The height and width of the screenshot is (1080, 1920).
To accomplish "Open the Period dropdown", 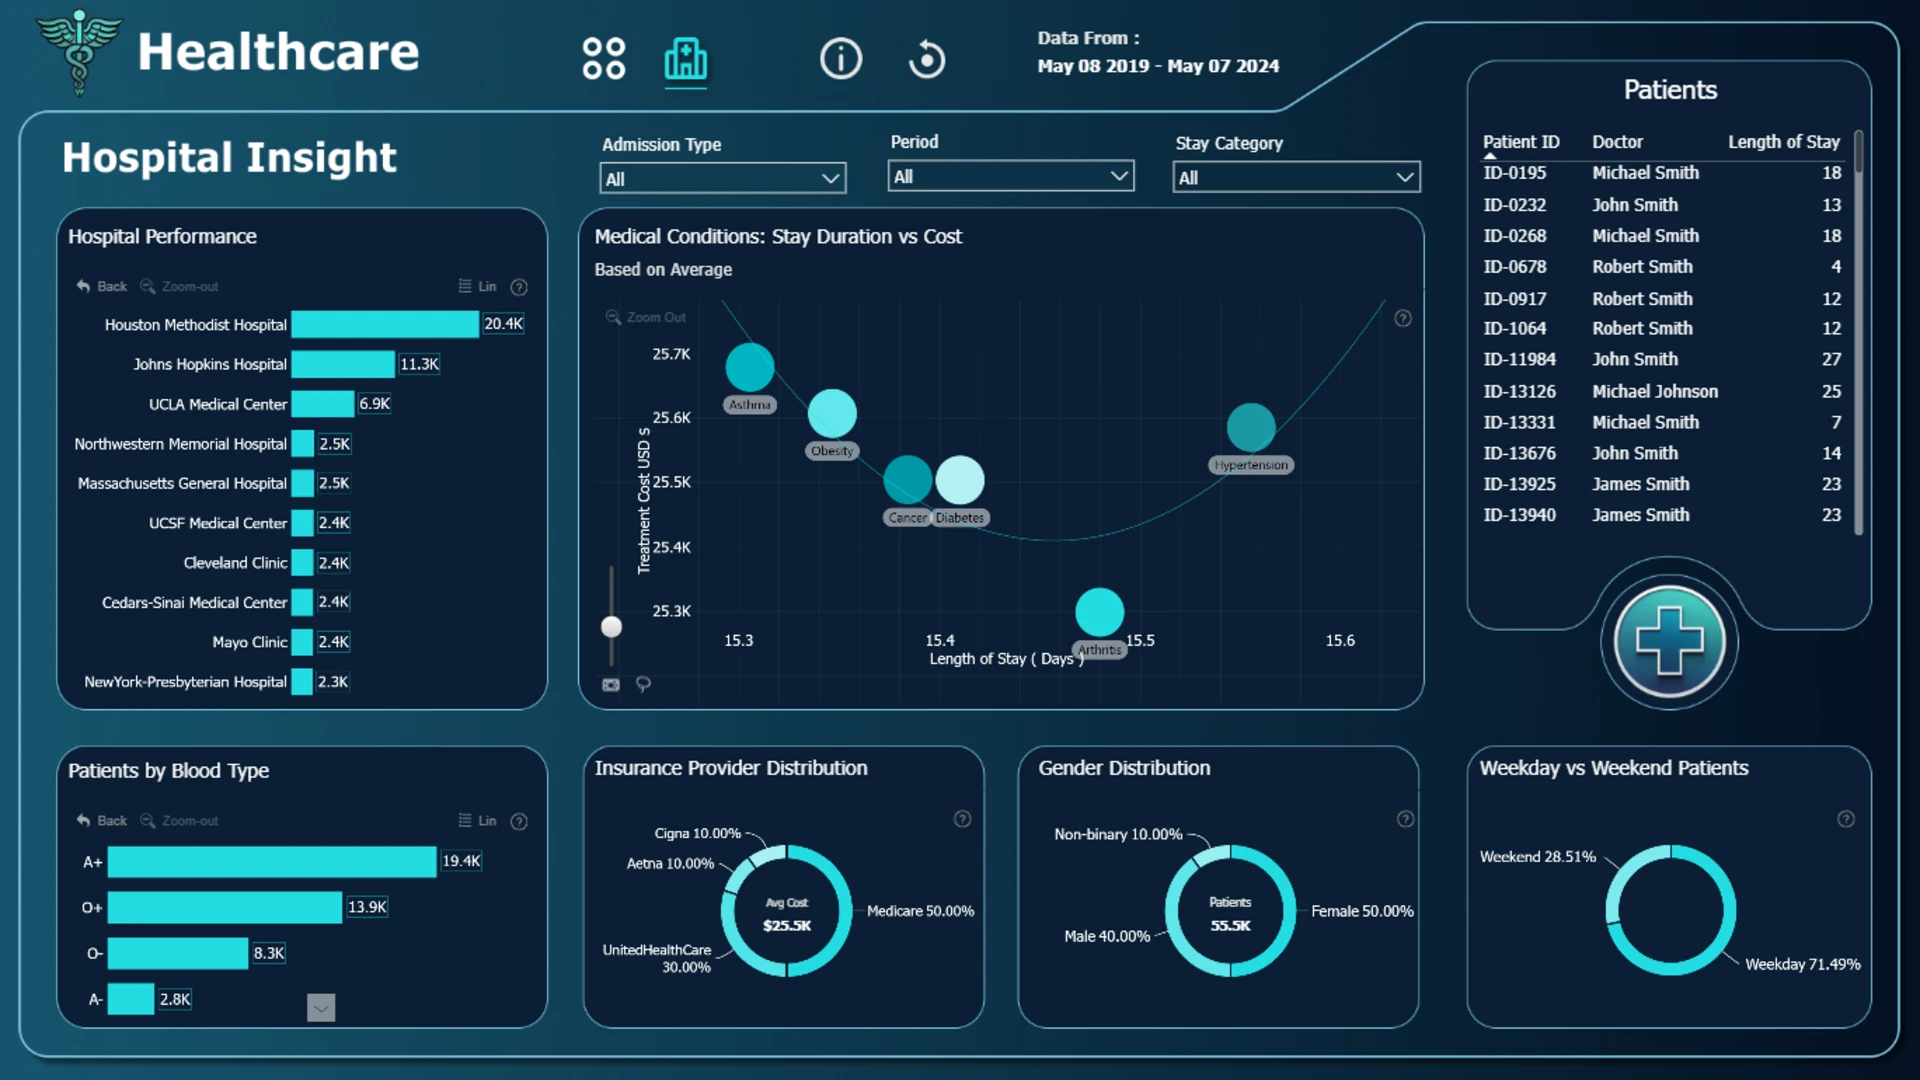I will click(x=1011, y=176).
